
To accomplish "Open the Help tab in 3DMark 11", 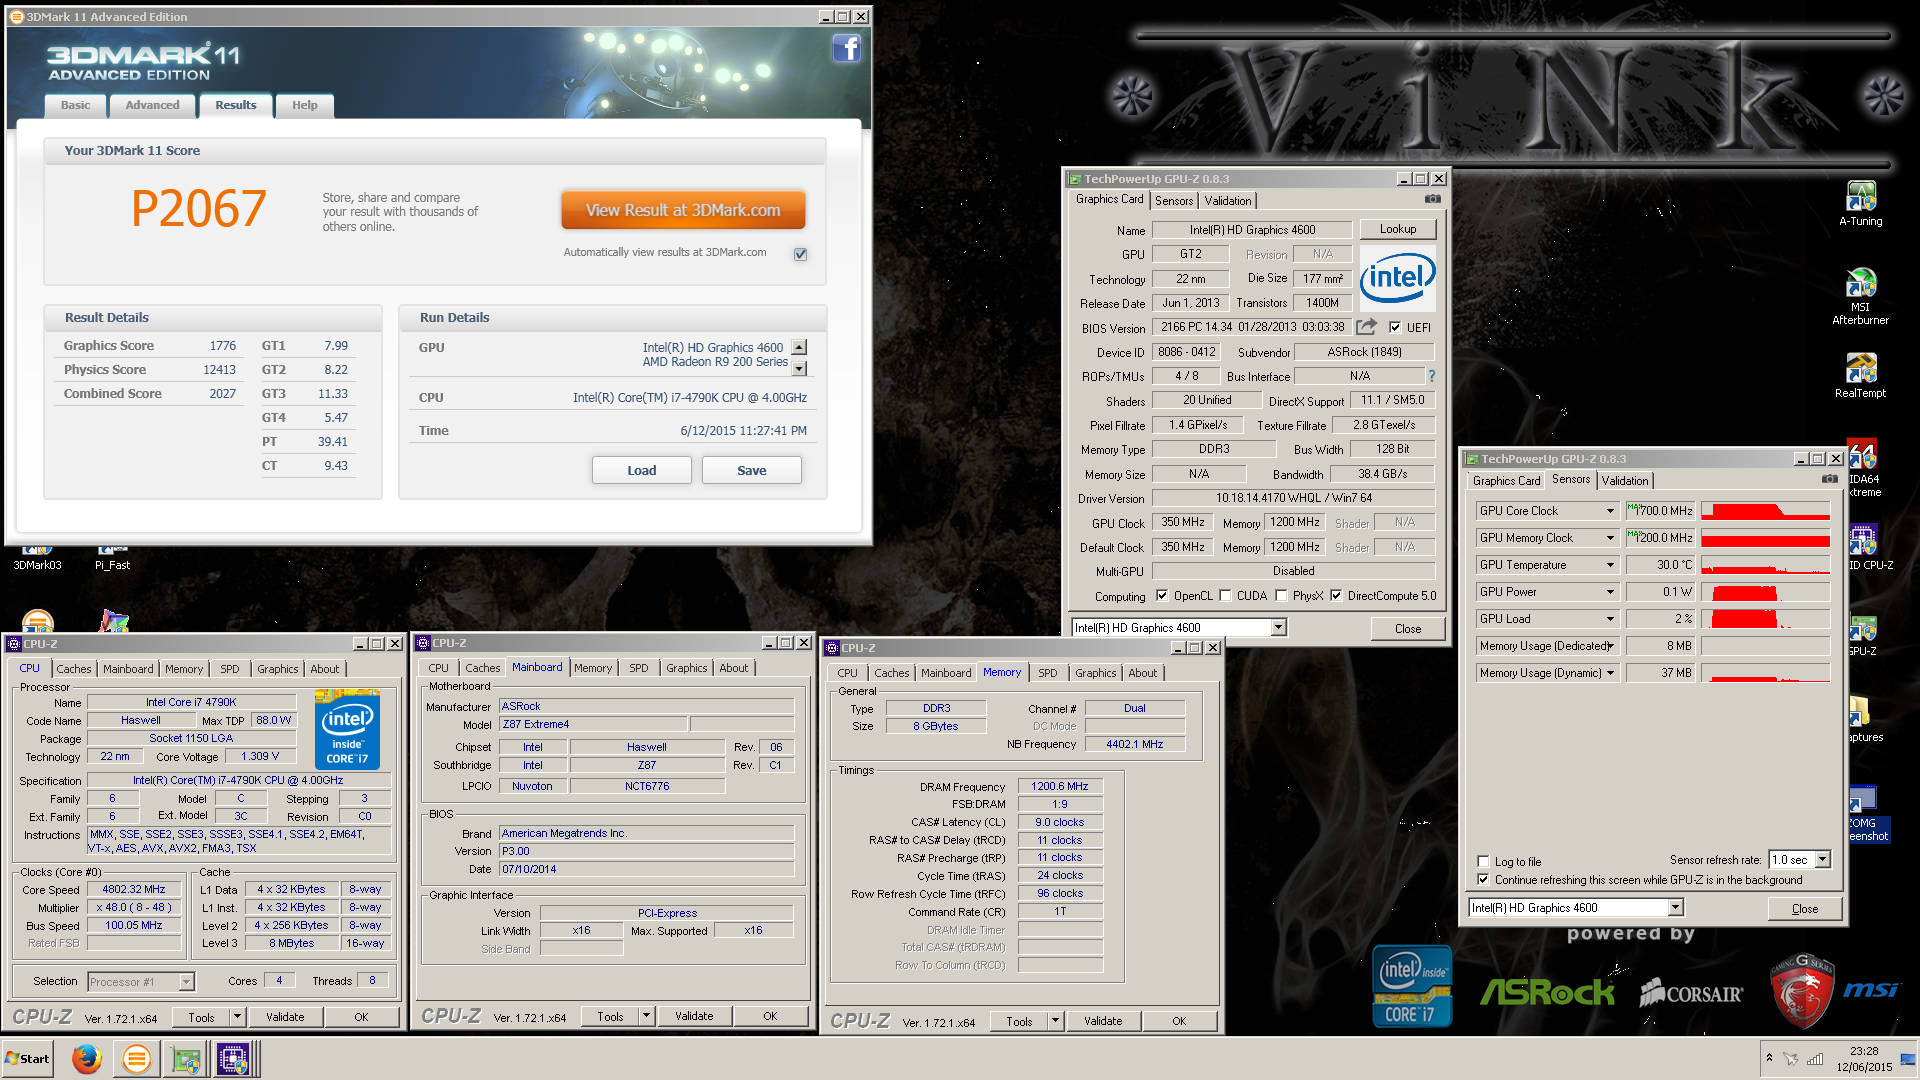I will tap(304, 105).
